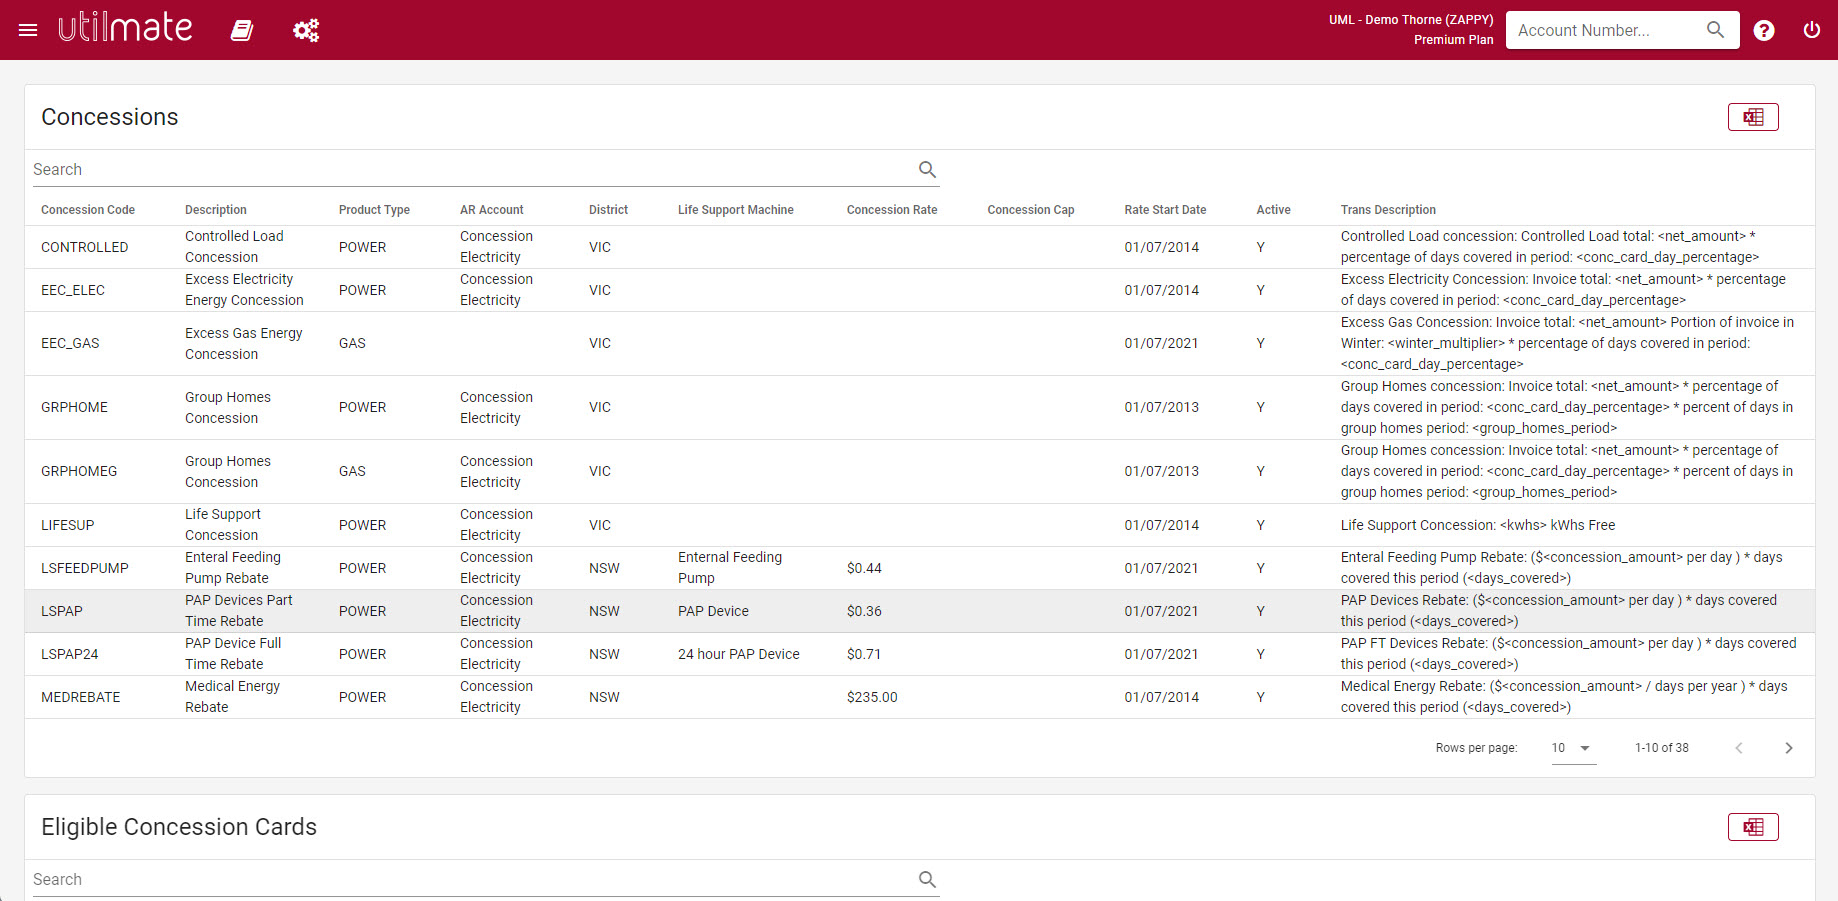Open the help question mark icon

click(x=1764, y=30)
